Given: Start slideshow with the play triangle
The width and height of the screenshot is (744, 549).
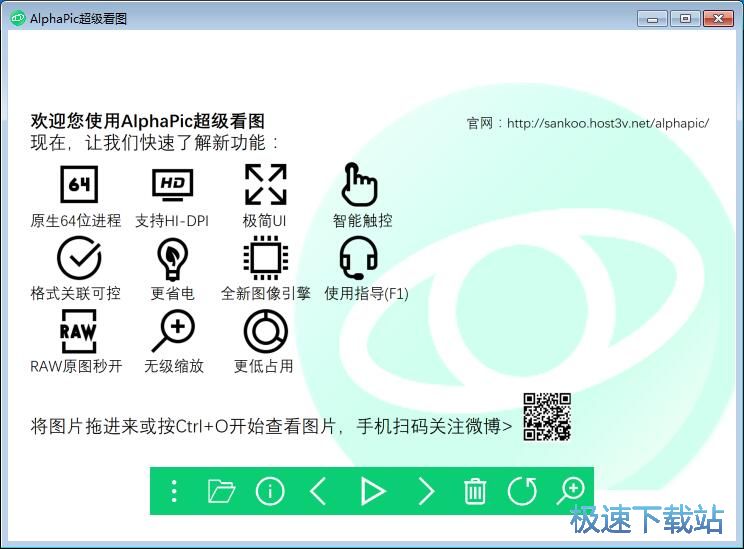Looking at the screenshot, I should coord(372,491).
